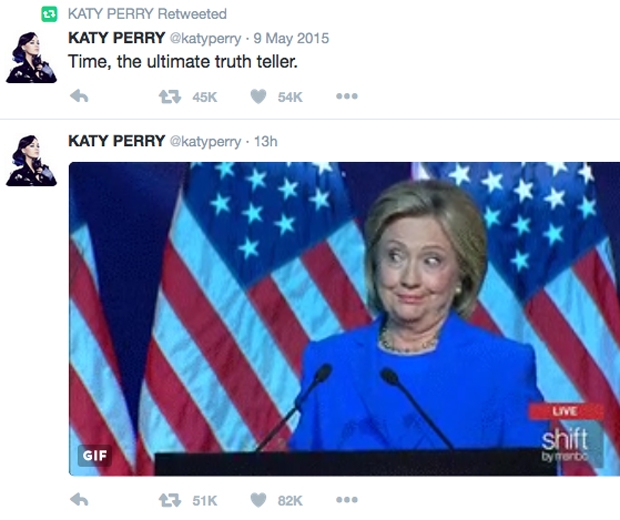
Task: Reply to the 13h GIF tweet
Action: click(79, 500)
